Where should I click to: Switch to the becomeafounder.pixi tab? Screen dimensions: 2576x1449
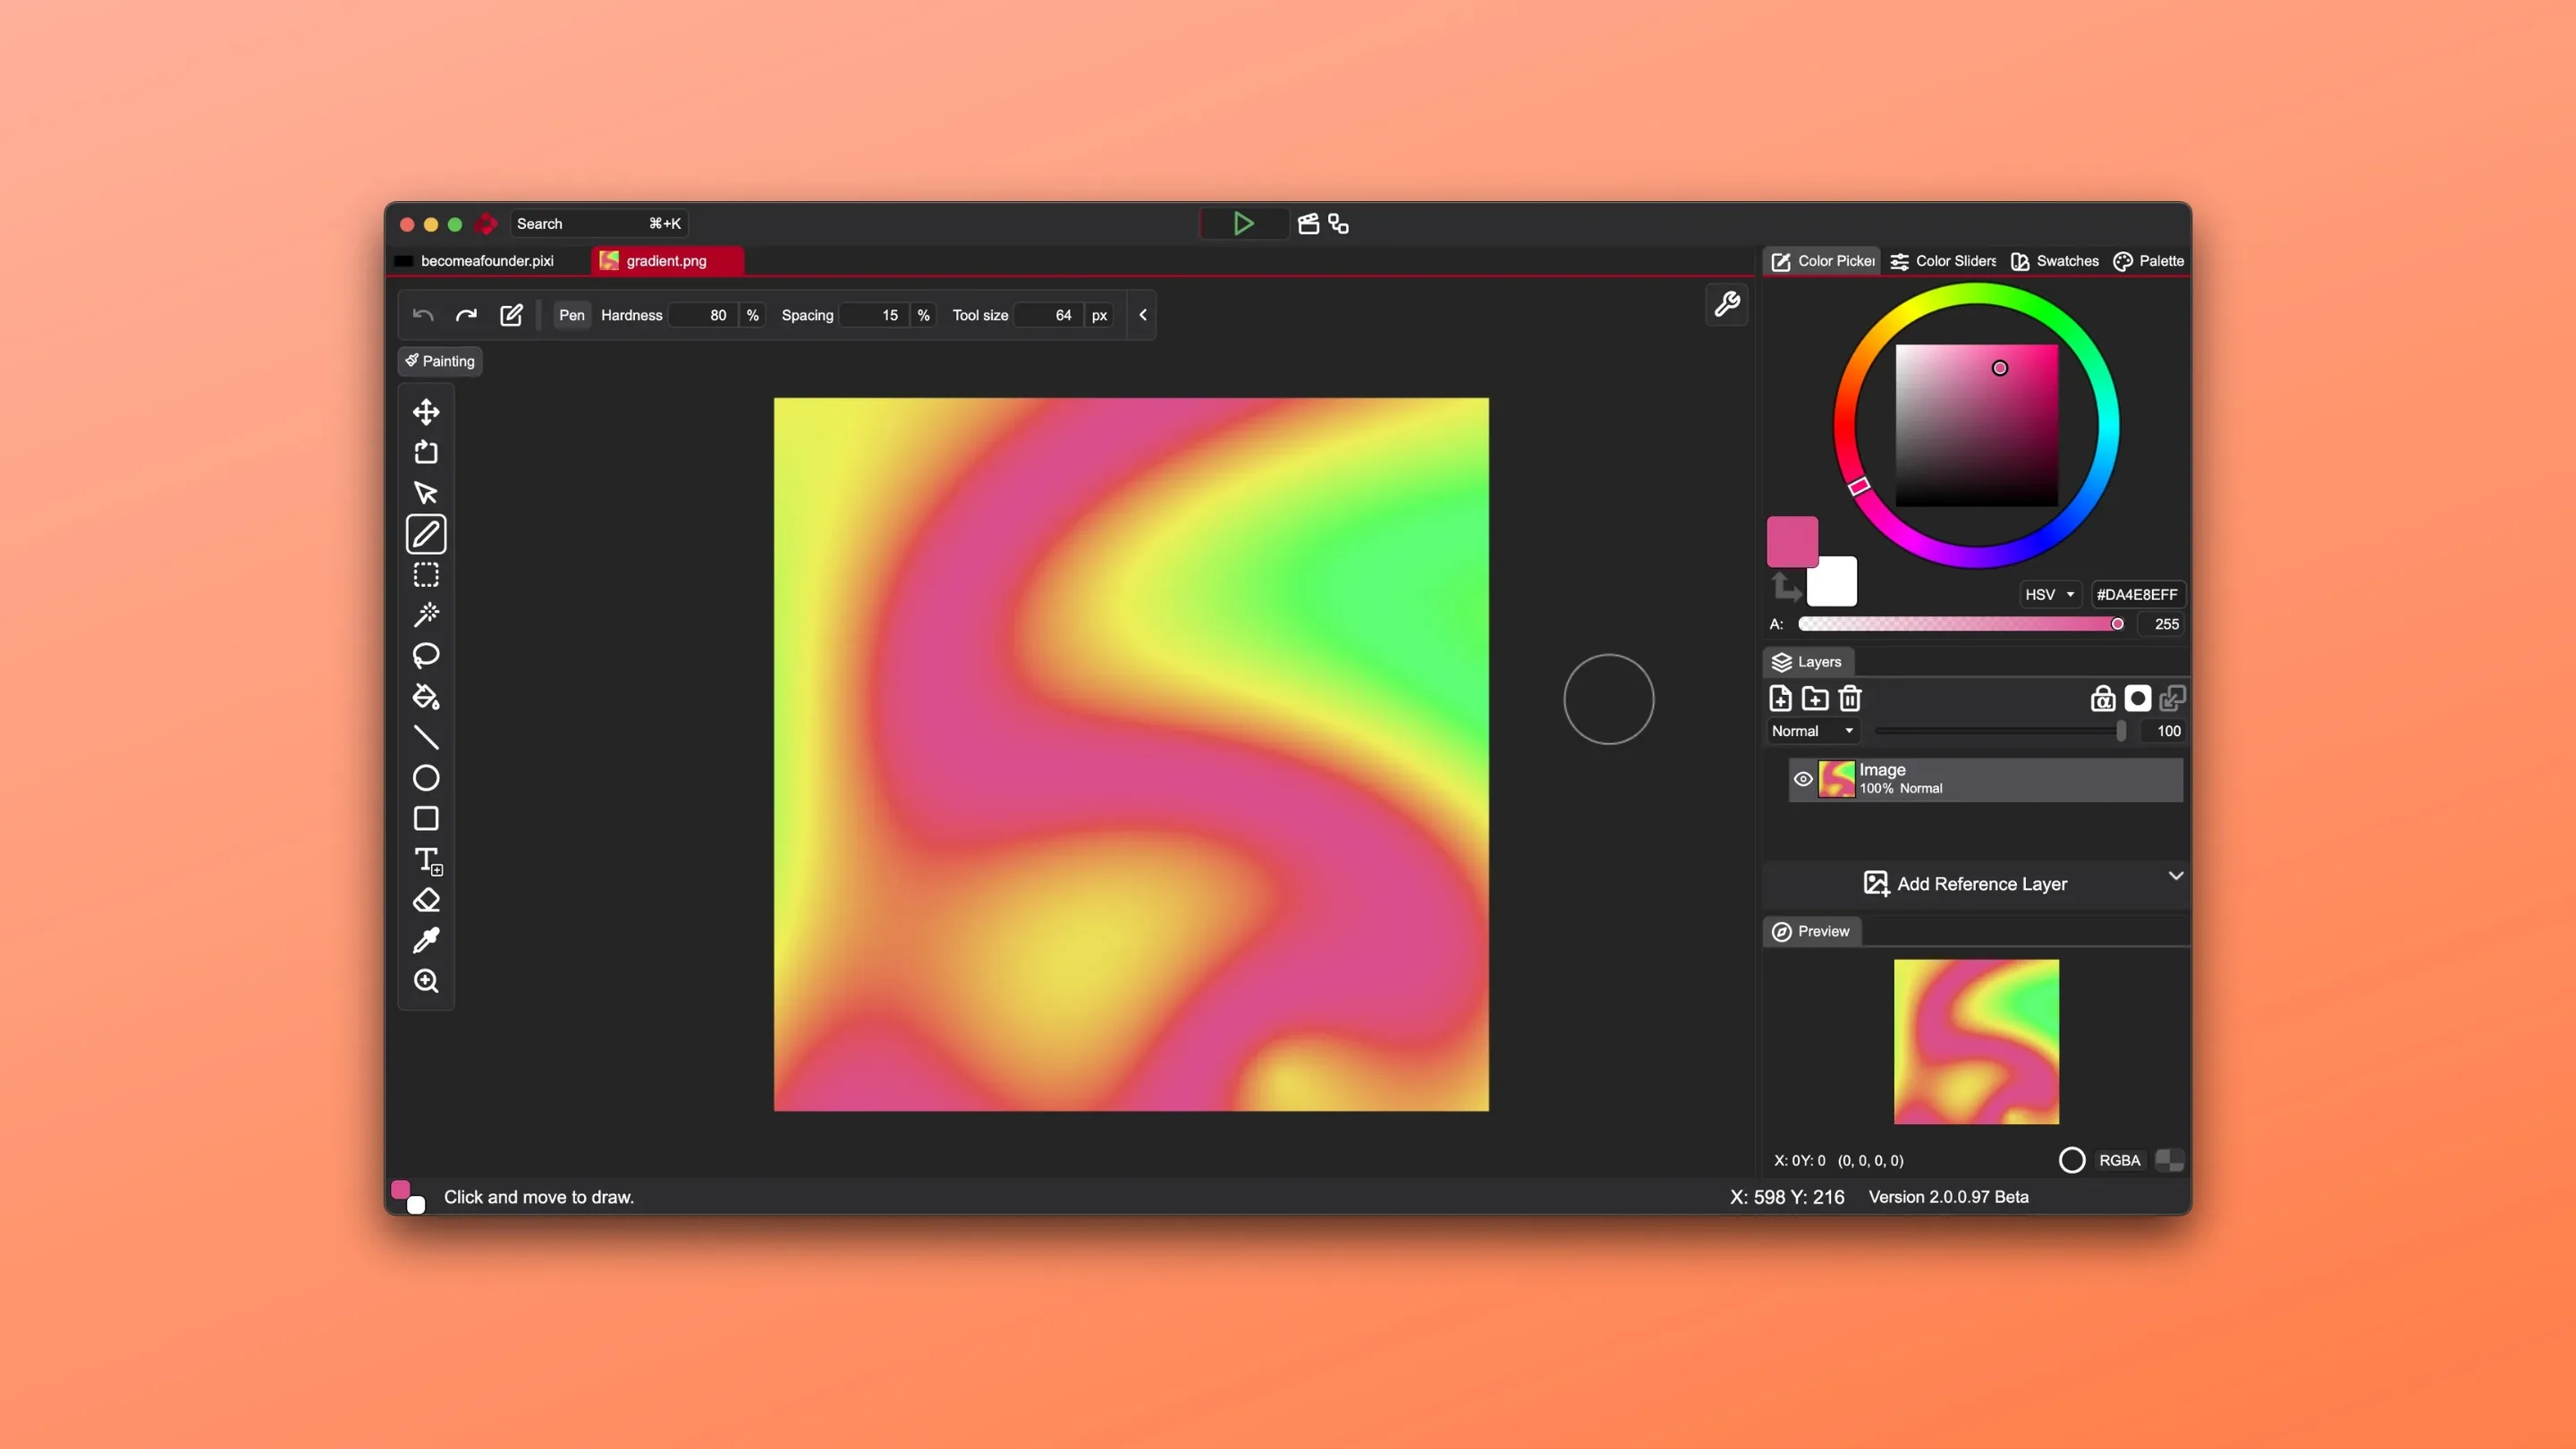(486, 261)
